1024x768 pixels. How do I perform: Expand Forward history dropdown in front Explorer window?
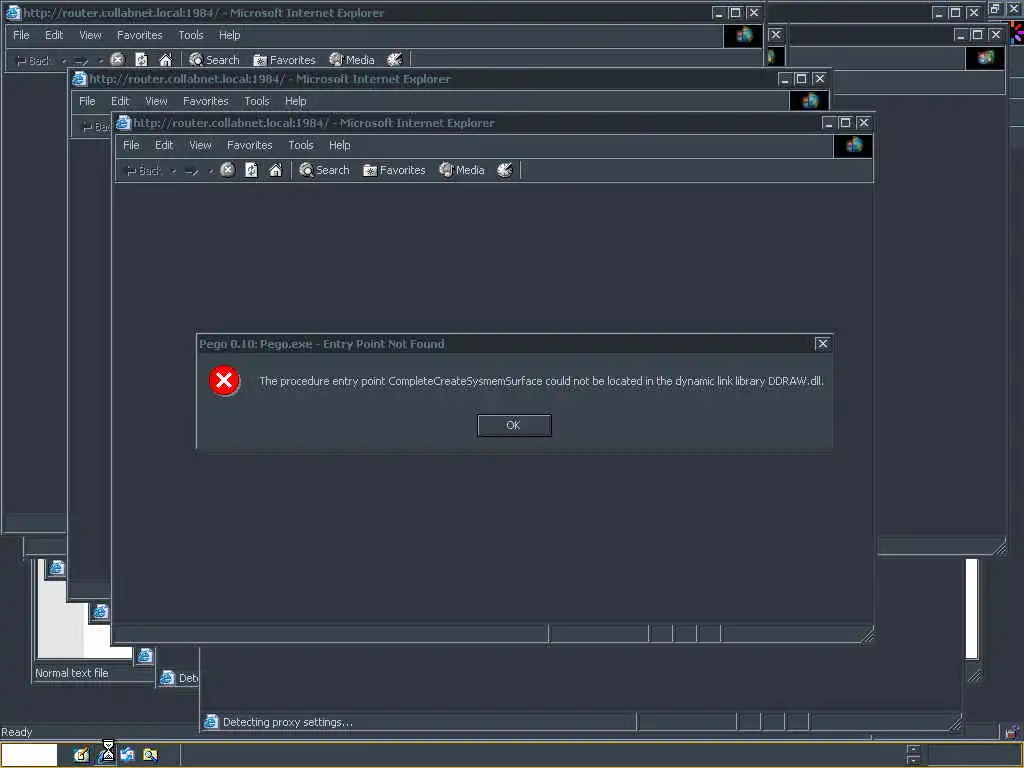pyautogui.click(x=211, y=171)
